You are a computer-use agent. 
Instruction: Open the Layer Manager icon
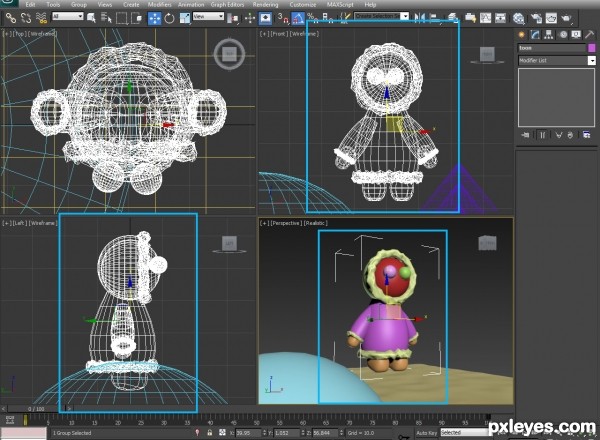453,18
